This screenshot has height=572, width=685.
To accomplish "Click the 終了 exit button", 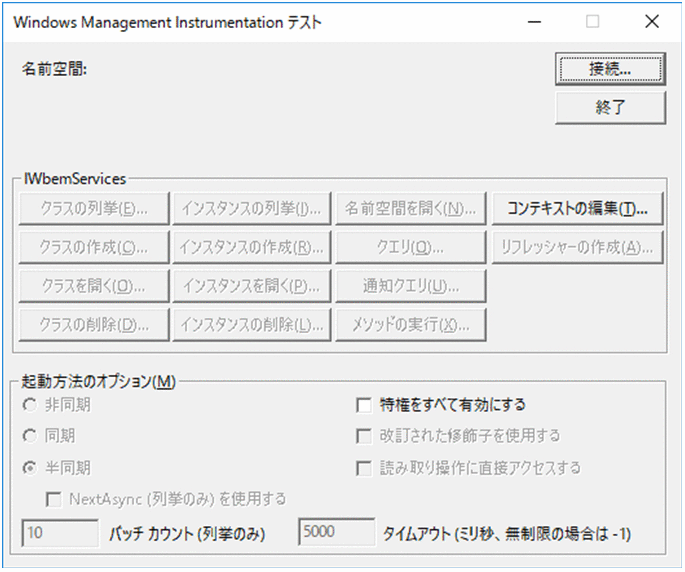I will point(610,107).
